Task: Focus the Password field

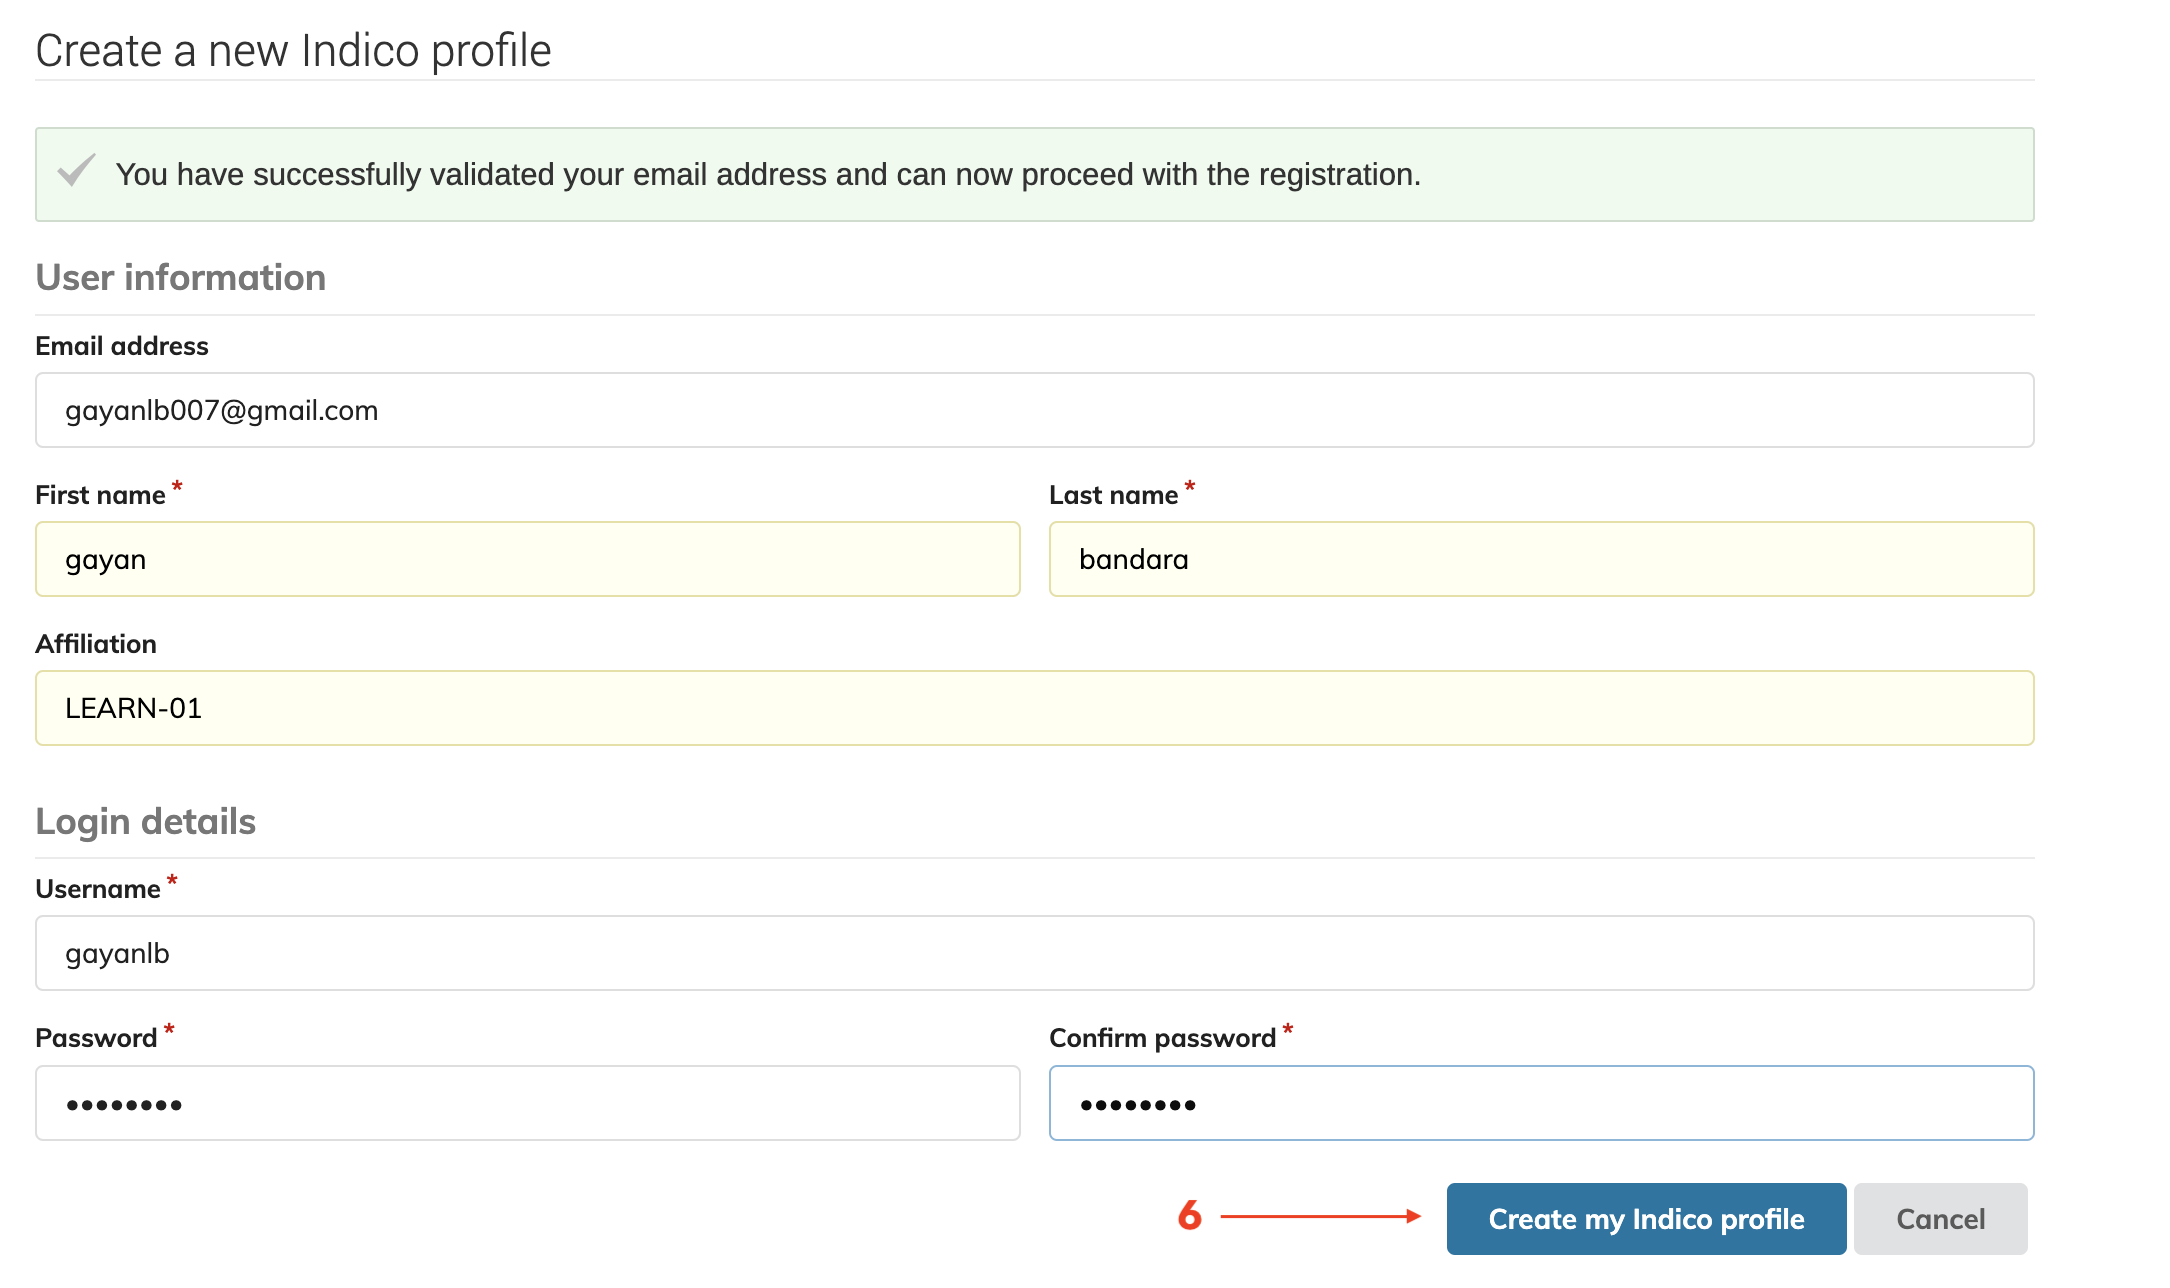Action: coord(527,1103)
